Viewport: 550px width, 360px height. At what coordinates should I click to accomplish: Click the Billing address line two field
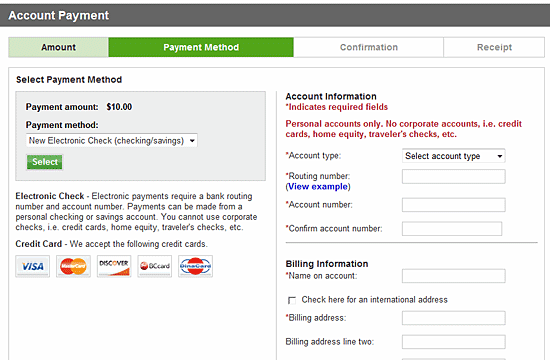(x=454, y=342)
